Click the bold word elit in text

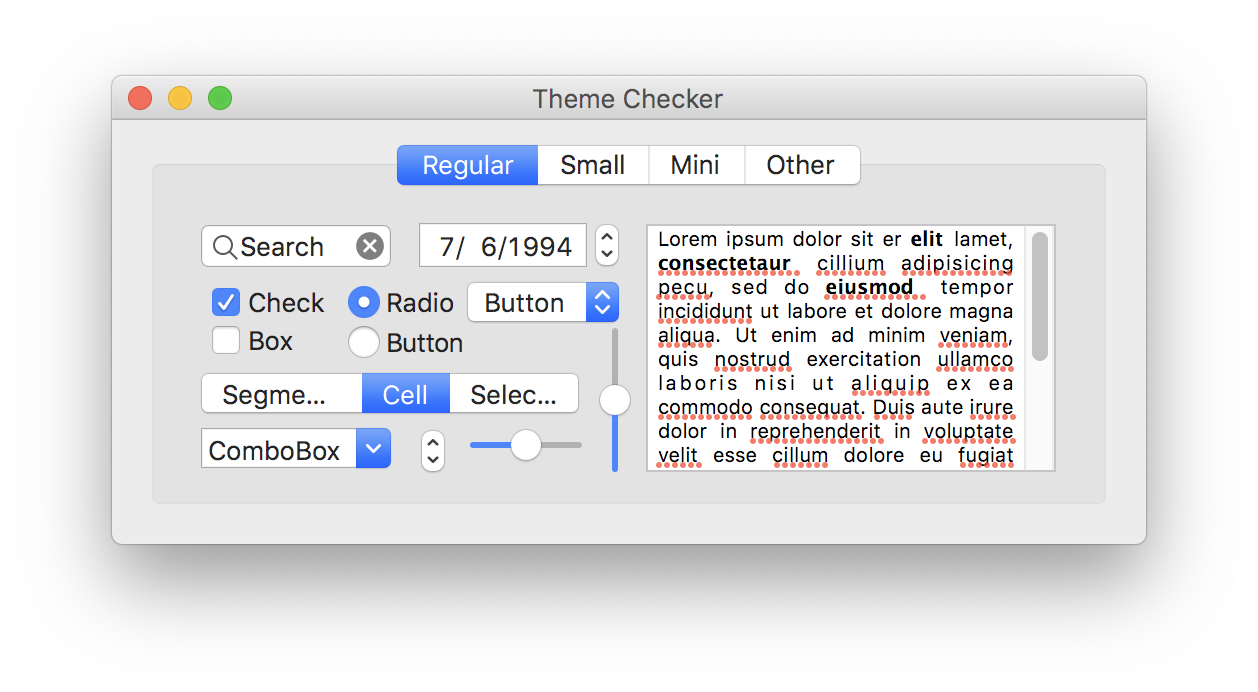927,239
